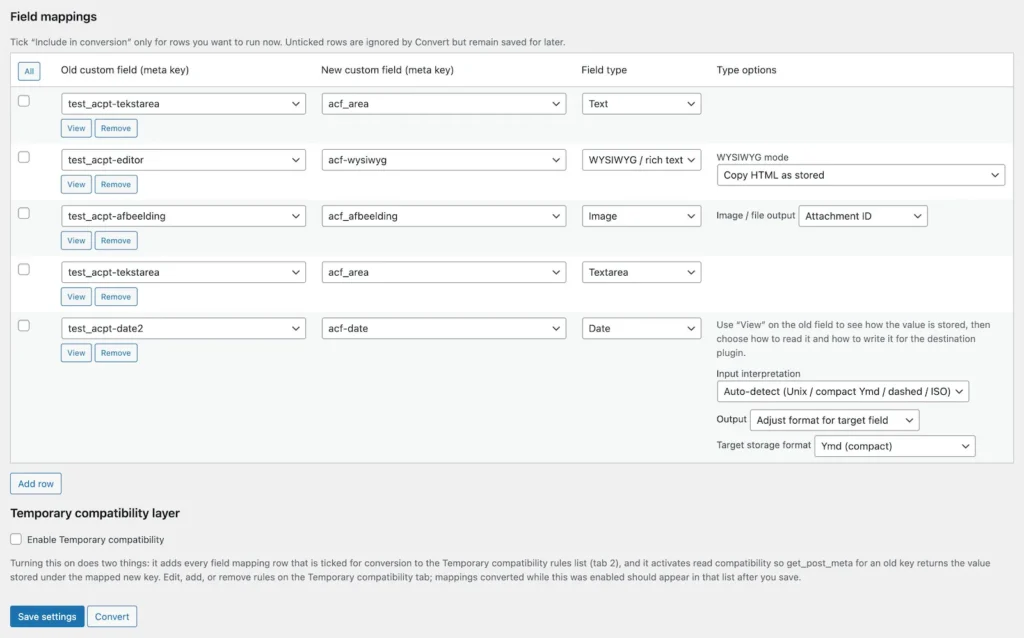Click View under test_acpt-date2
The image size is (1024, 638).
point(76,353)
